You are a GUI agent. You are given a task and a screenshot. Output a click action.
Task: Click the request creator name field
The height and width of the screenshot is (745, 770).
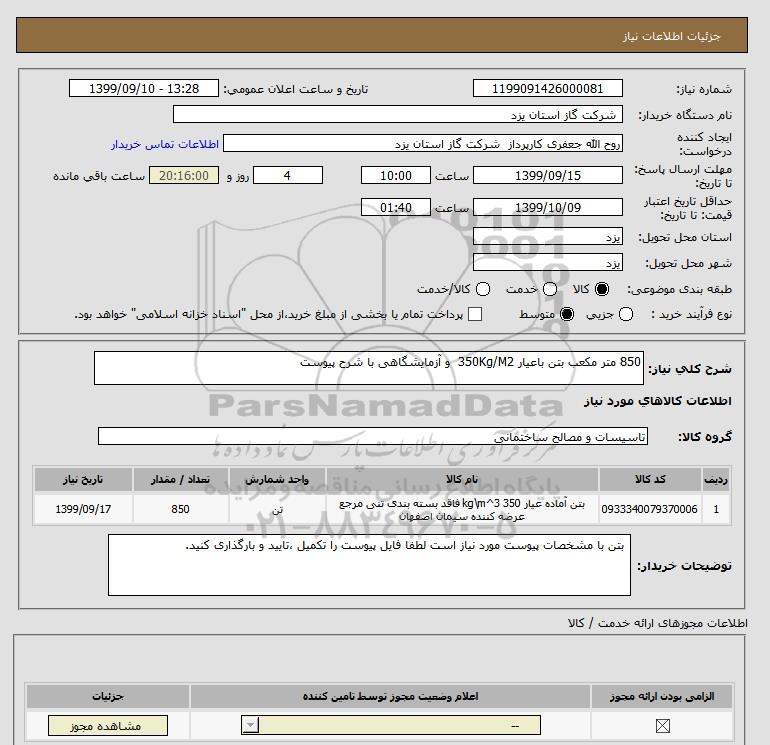coord(423,144)
